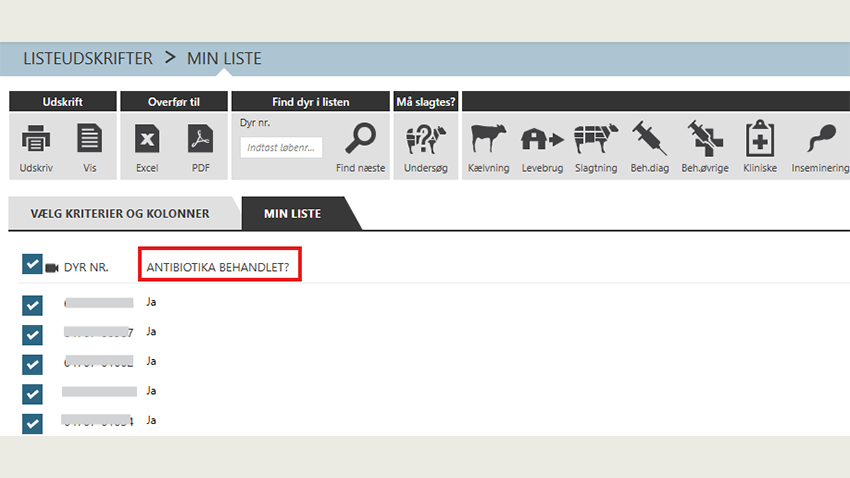Click the Find næste magnifier icon
850x478 pixels.
pyautogui.click(x=360, y=139)
